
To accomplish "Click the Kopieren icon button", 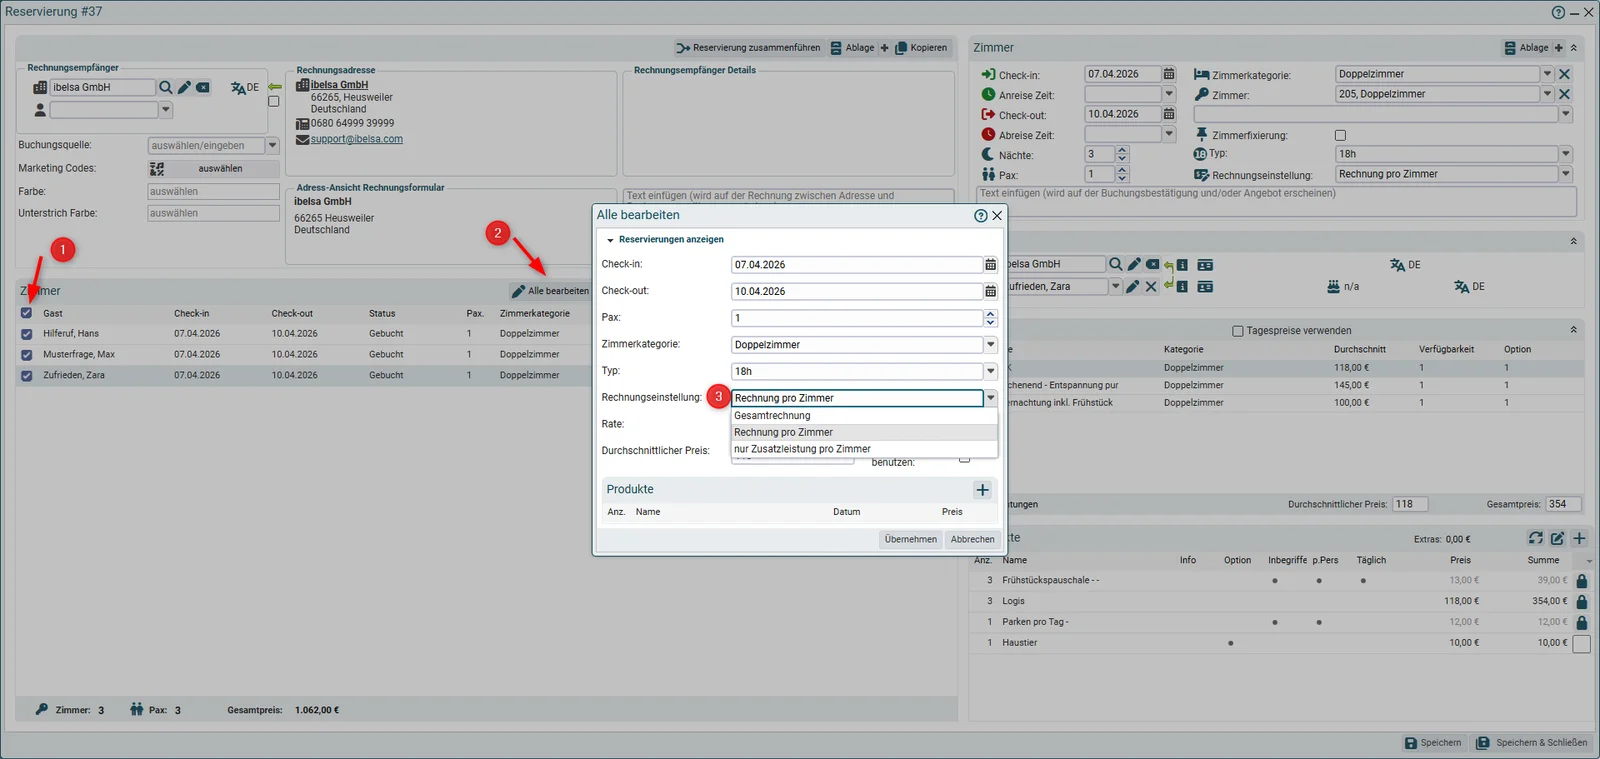I will click(x=921, y=48).
